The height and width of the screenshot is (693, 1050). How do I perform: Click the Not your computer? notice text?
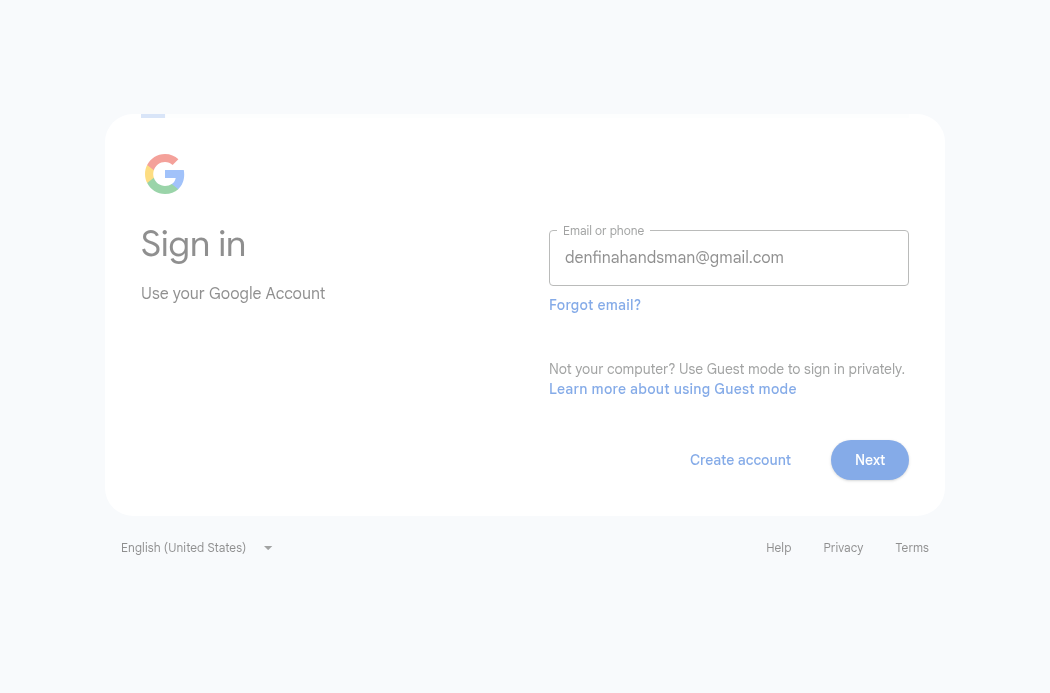point(727,370)
